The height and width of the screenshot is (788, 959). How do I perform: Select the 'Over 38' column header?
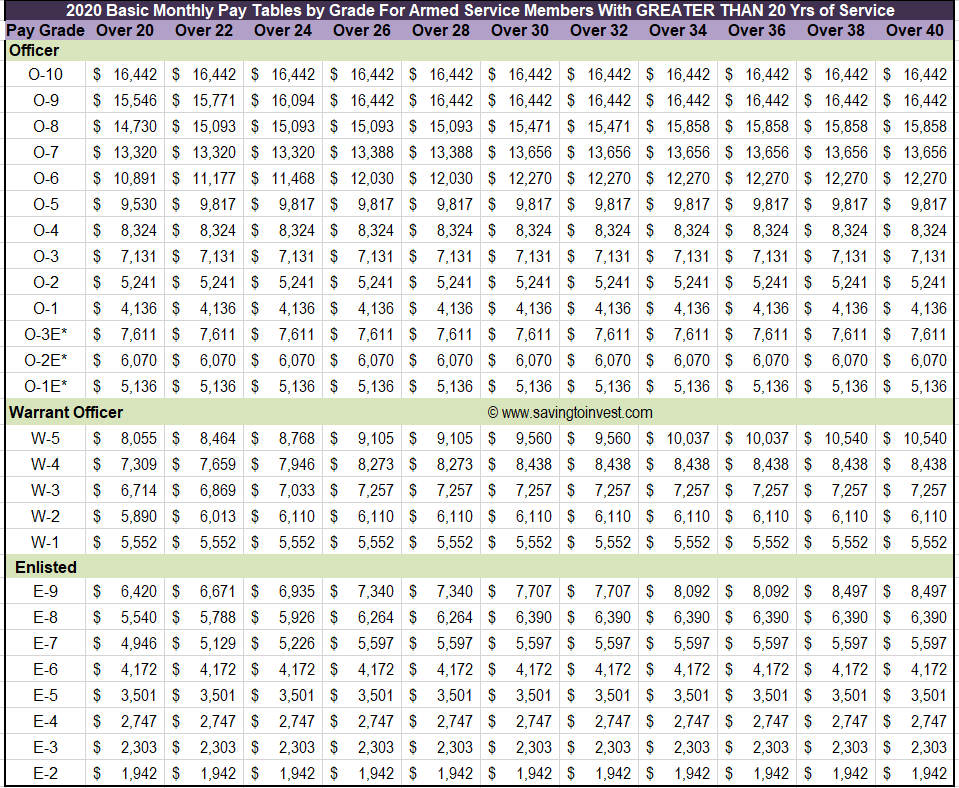click(835, 31)
